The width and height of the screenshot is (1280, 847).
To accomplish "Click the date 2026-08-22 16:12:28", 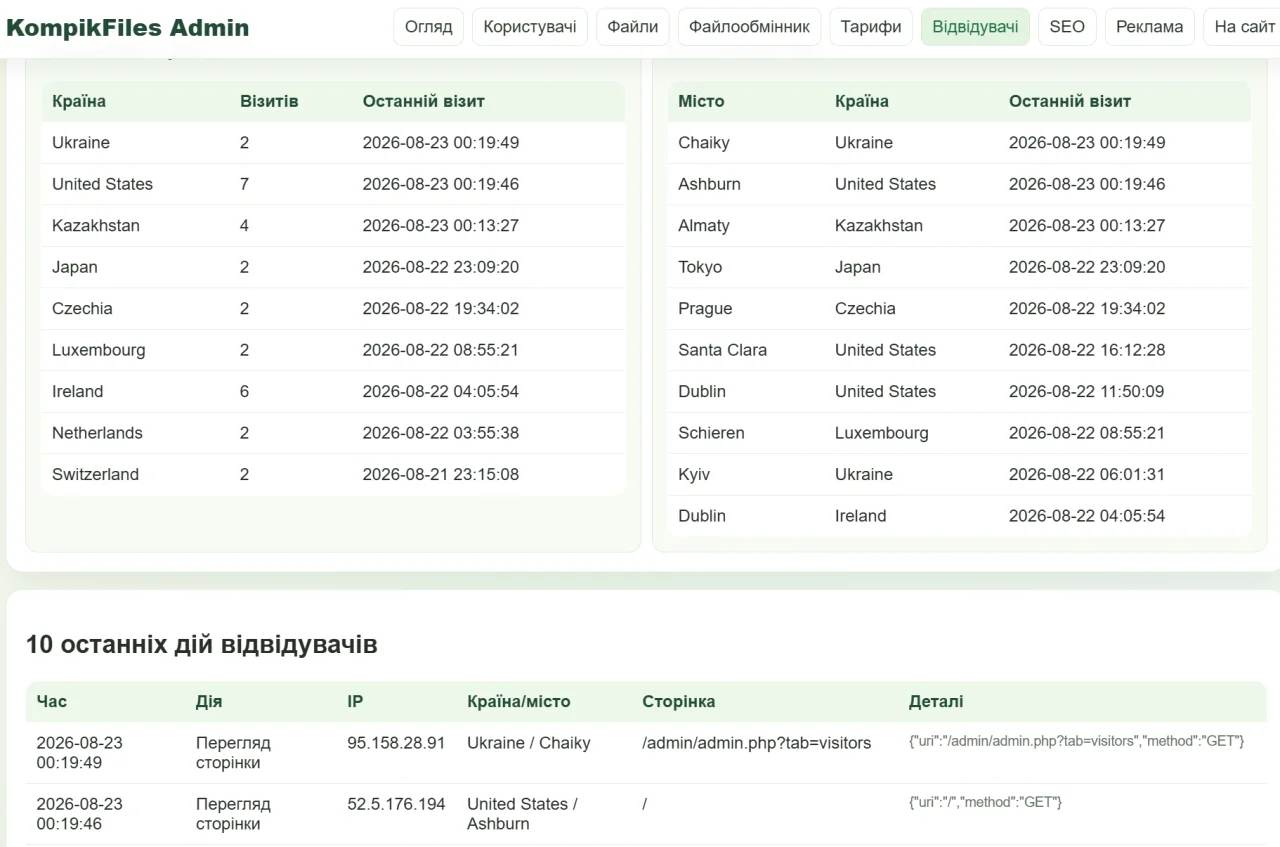I will coord(1087,350).
